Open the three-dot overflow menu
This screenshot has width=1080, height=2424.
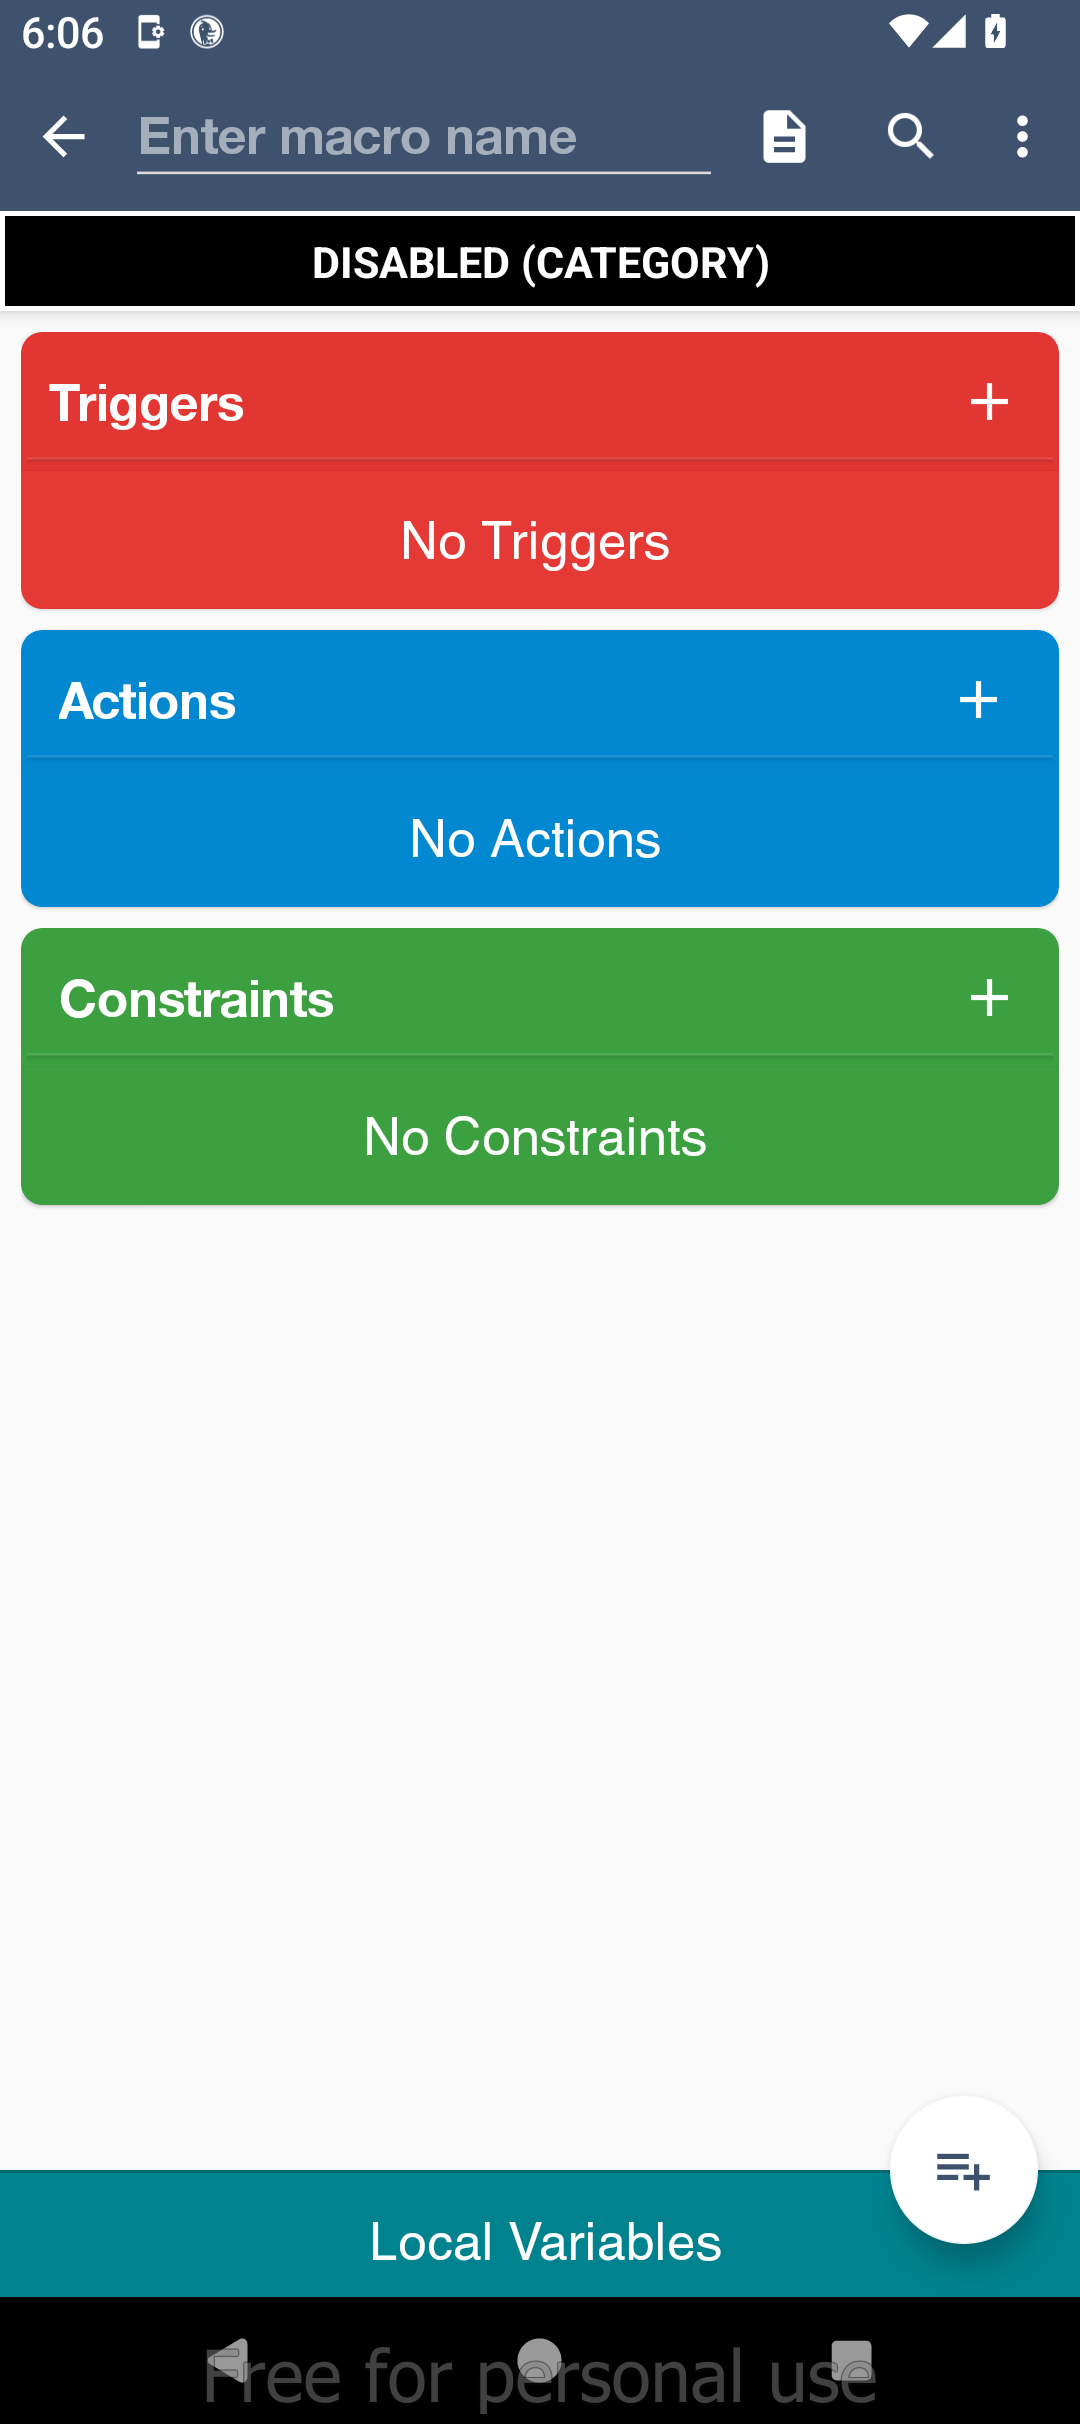(x=1022, y=136)
